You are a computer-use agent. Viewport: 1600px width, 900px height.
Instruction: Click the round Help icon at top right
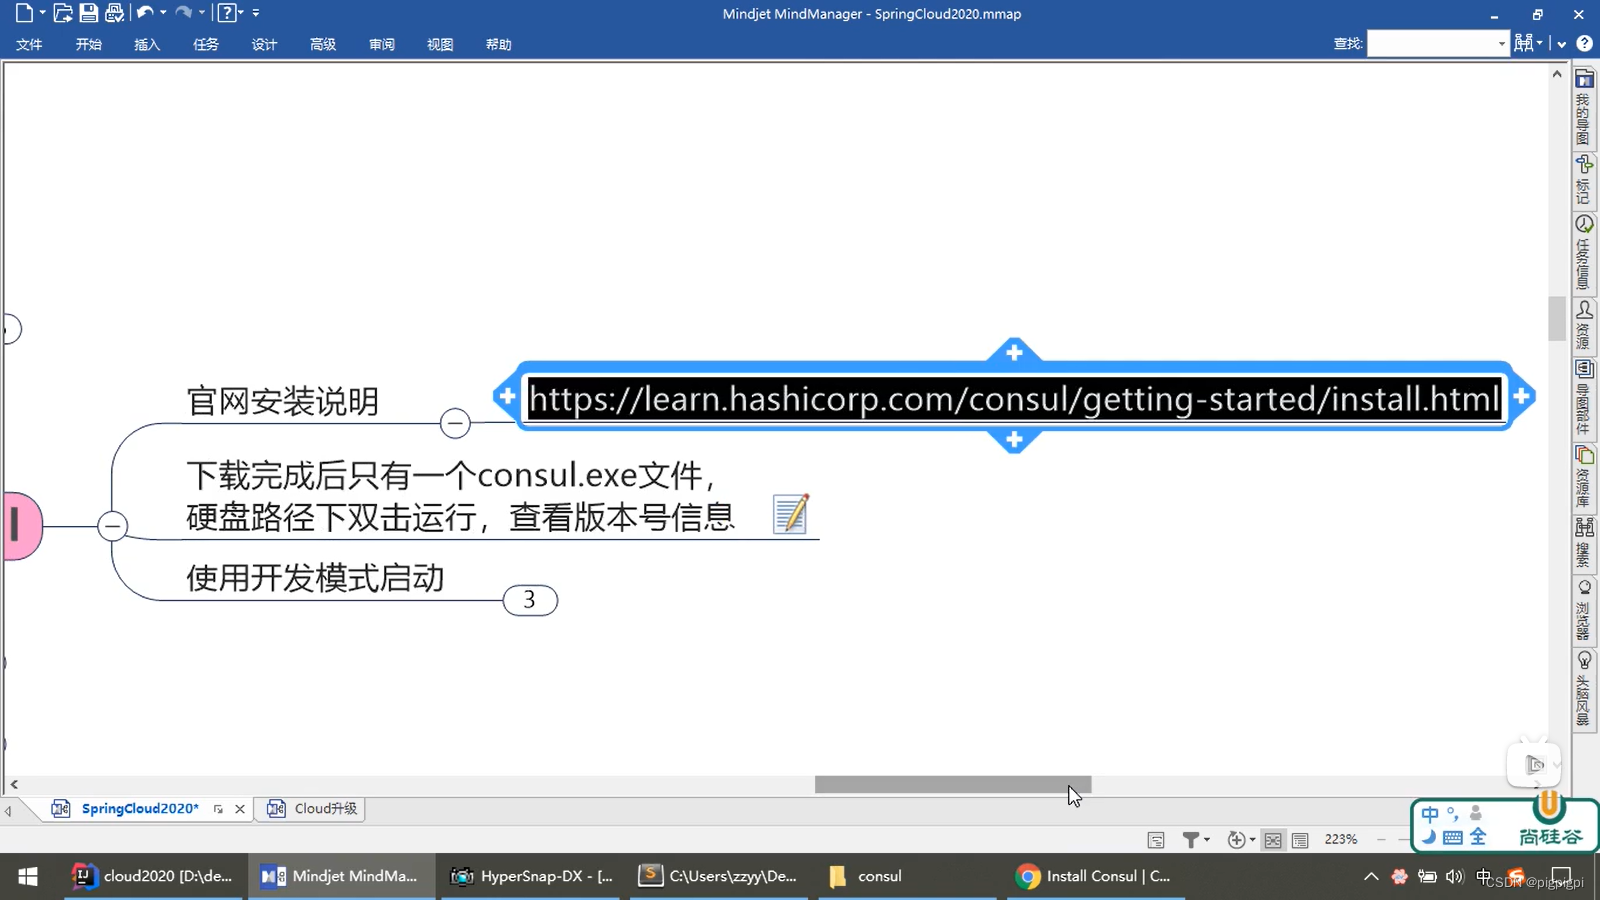[x=1584, y=43]
